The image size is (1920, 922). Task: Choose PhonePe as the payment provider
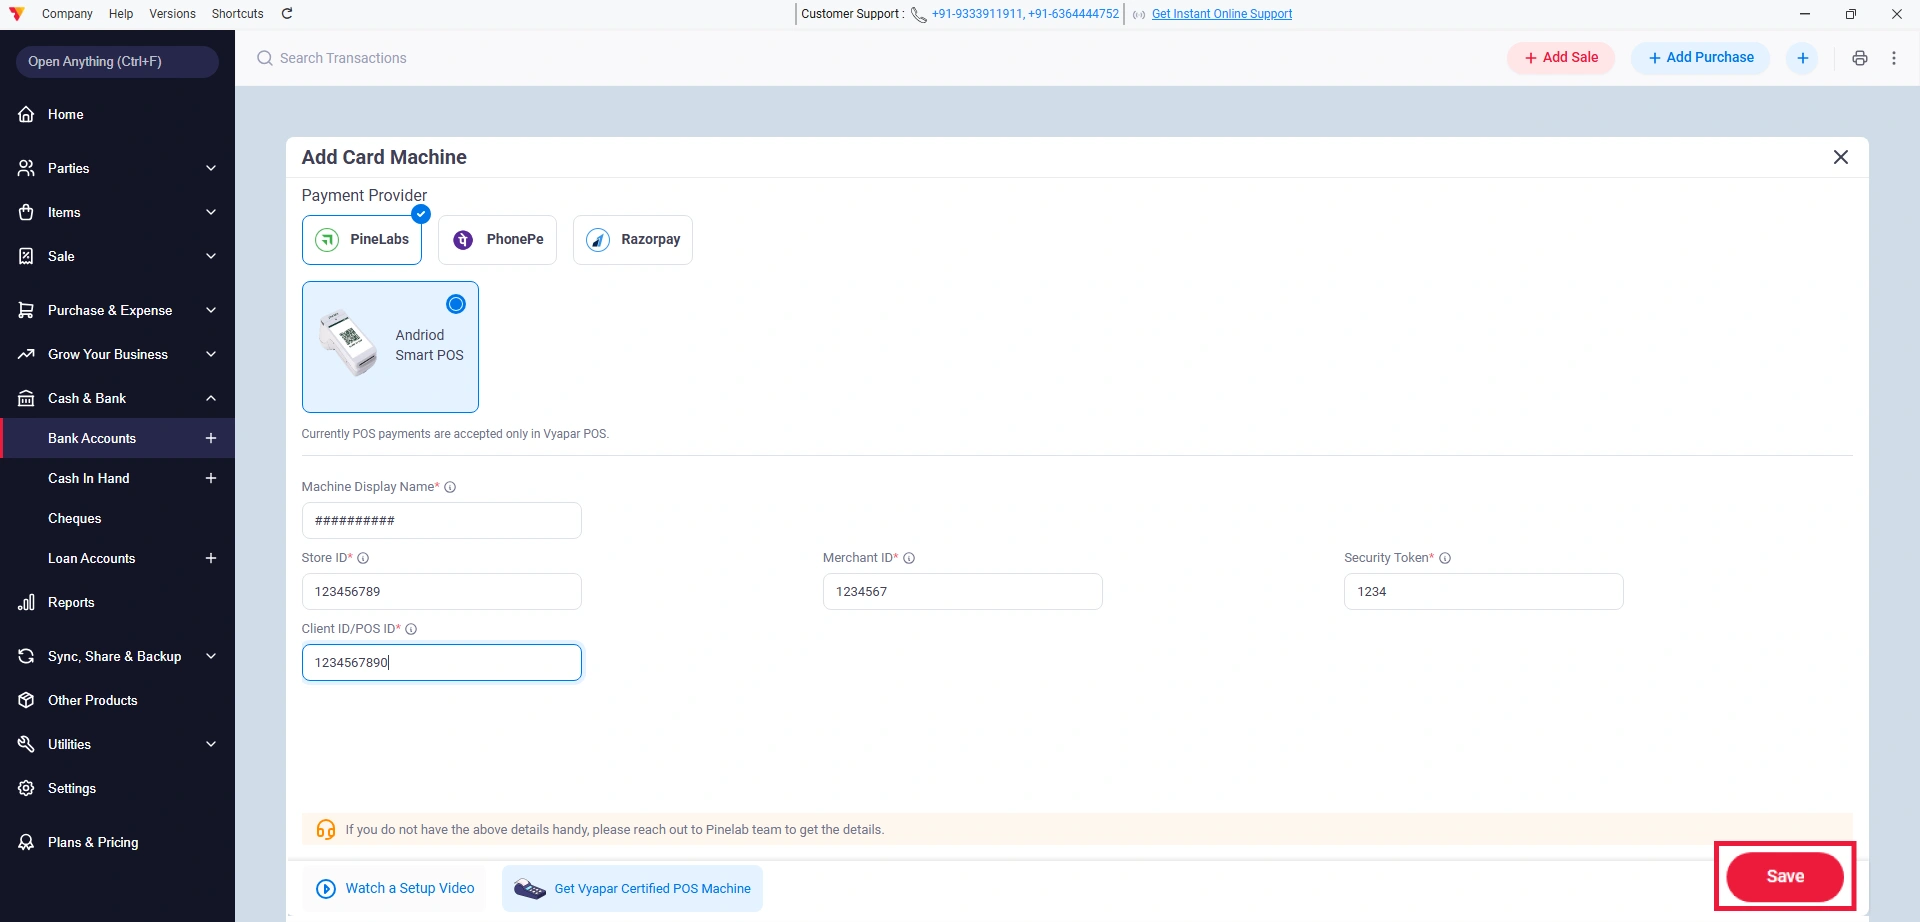click(x=497, y=240)
